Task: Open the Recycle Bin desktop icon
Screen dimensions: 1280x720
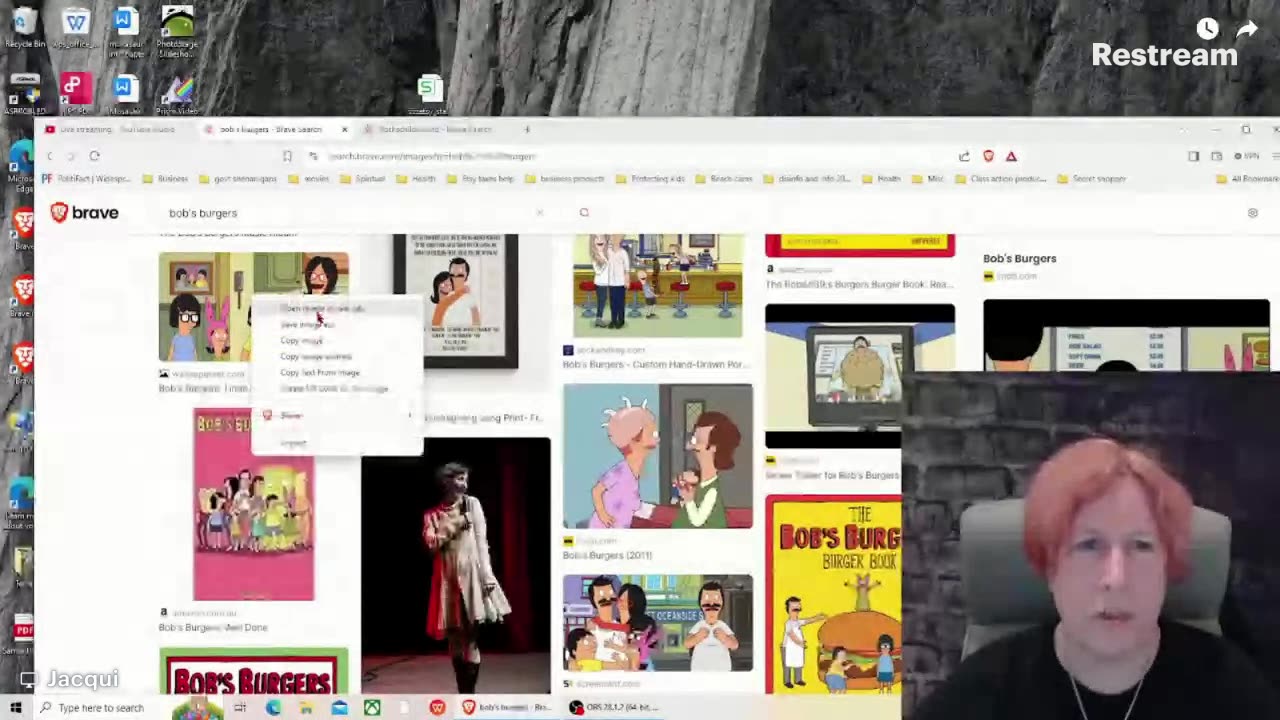Action: click(x=24, y=27)
